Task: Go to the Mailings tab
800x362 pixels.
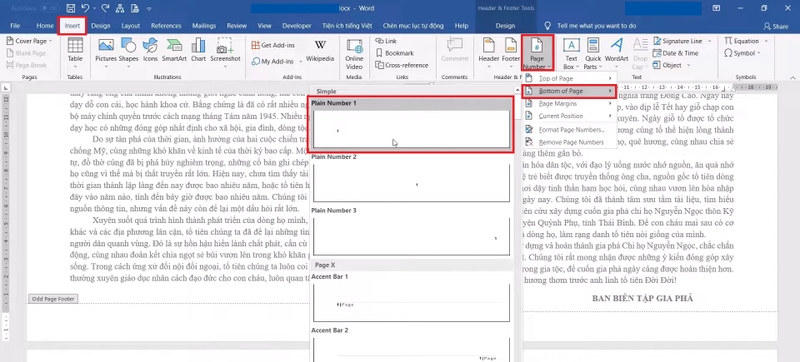Action: [x=204, y=26]
